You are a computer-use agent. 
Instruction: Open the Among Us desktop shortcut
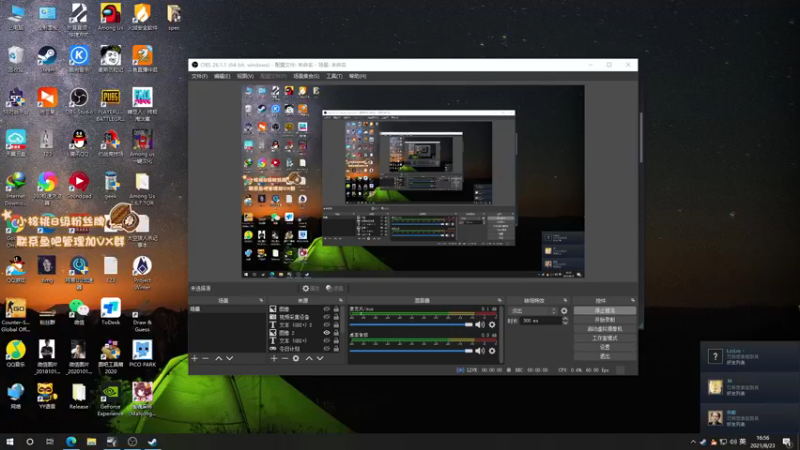coord(110,16)
